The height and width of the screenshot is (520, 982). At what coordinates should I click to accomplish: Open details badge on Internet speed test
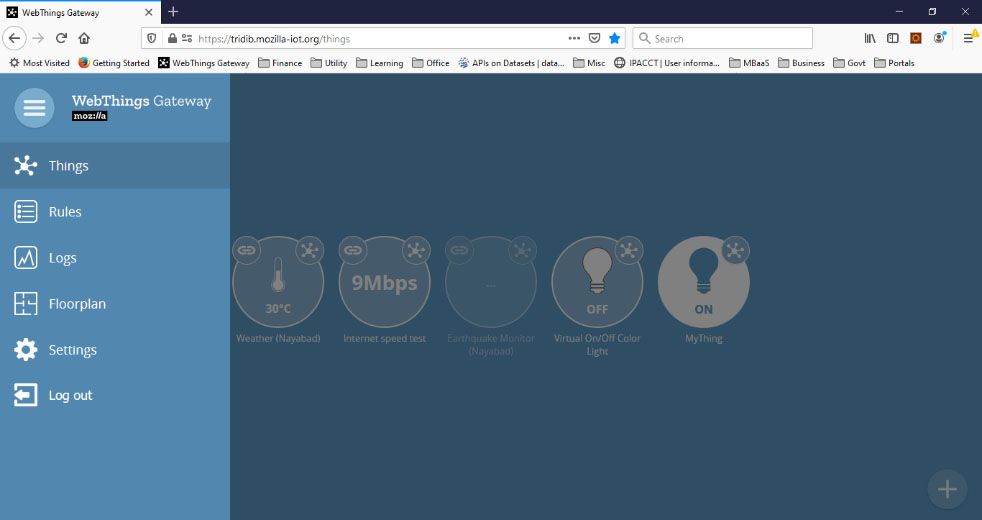click(416, 251)
